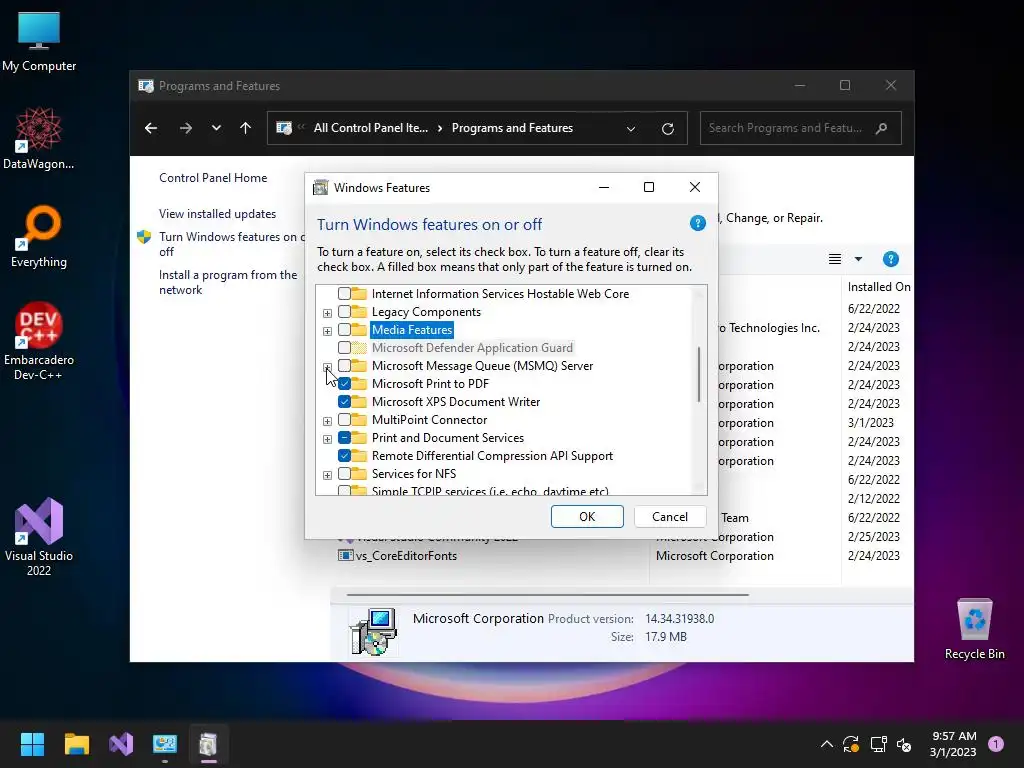Click the Windows Features list vertical scrollbar
The height and width of the screenshot is (768, 1024).
pos(699,375)
